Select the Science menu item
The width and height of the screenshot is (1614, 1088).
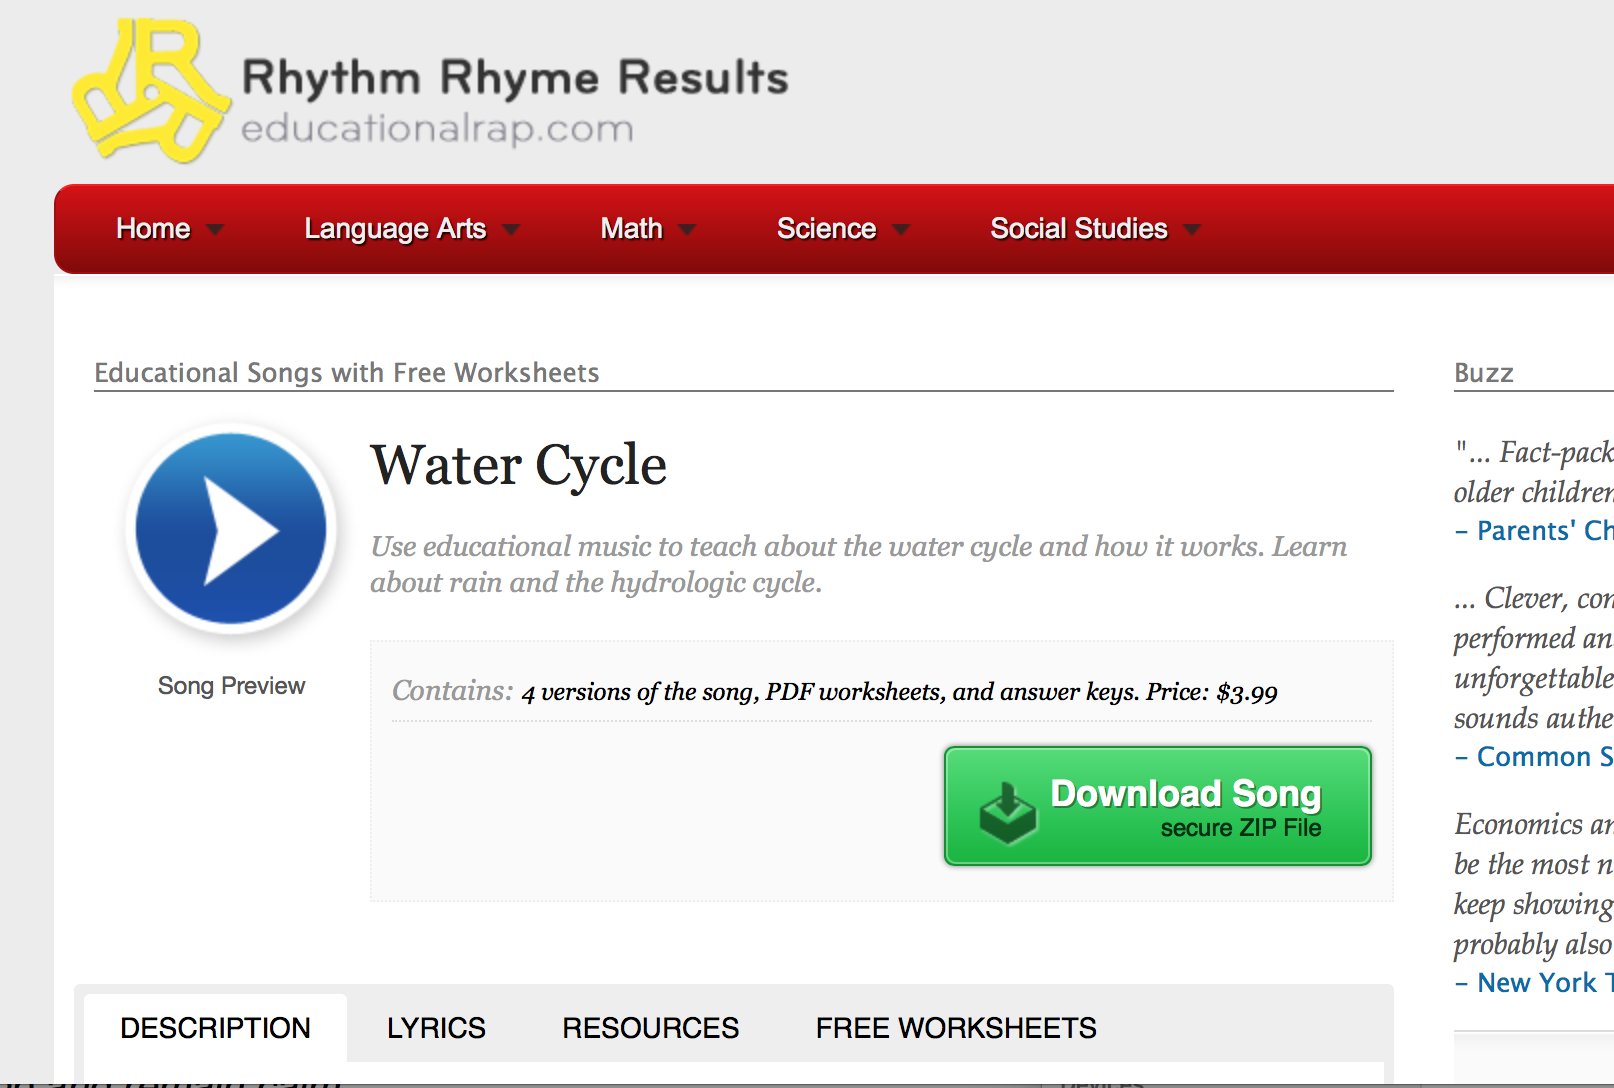[826, 229]
